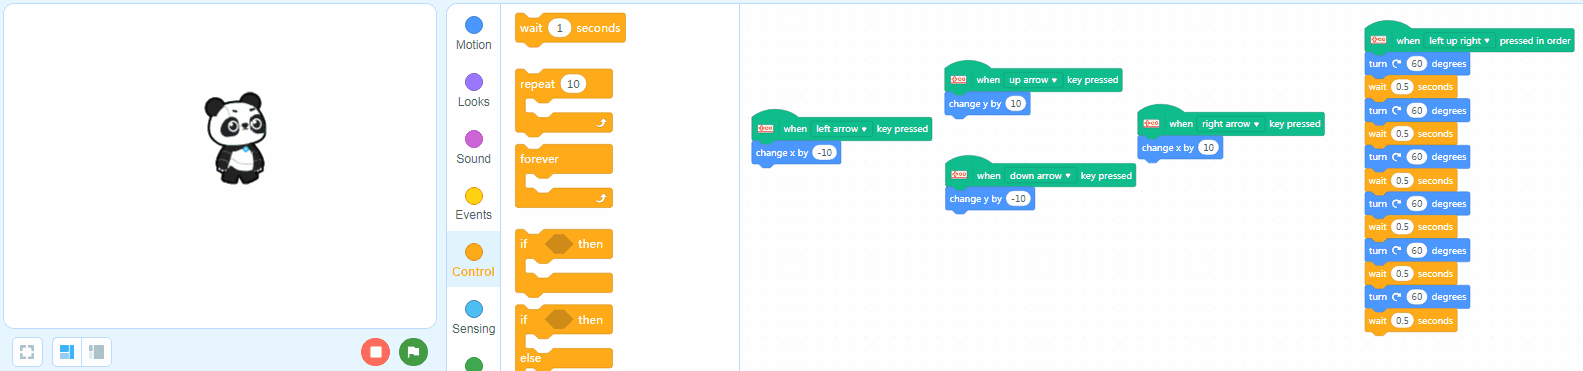The height and width of the screenshot is (371, 1583).
Task: Click the 'pressed in order' hat block label
Action: (1534, 41)
